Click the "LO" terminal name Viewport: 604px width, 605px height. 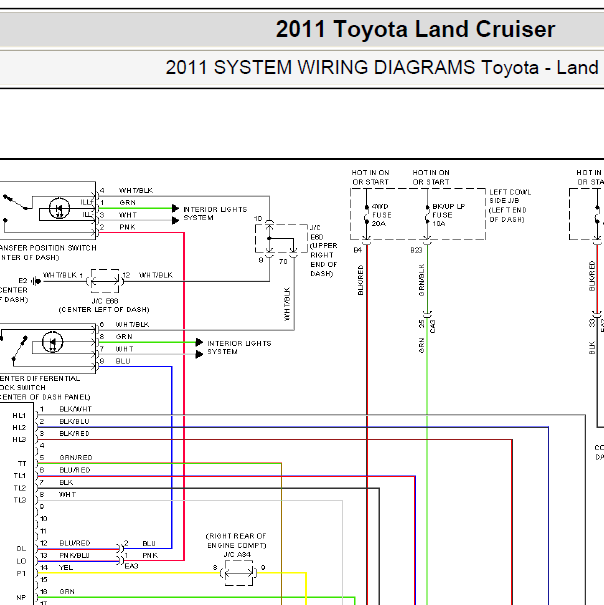(x=21, y=561)
